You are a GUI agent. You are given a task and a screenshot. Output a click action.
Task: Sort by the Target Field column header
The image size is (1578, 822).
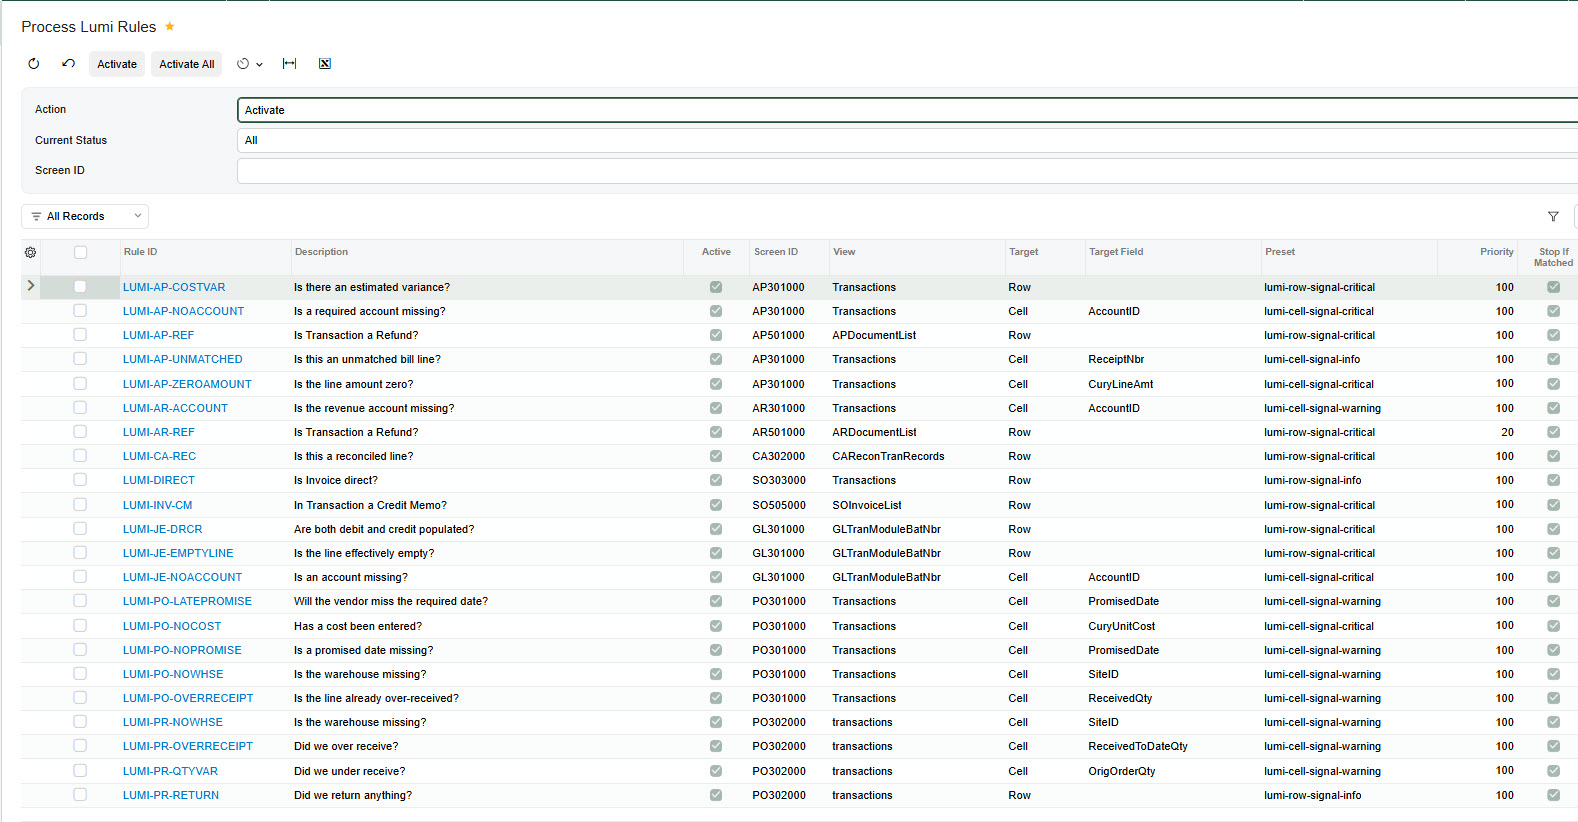click(1116, 252)
